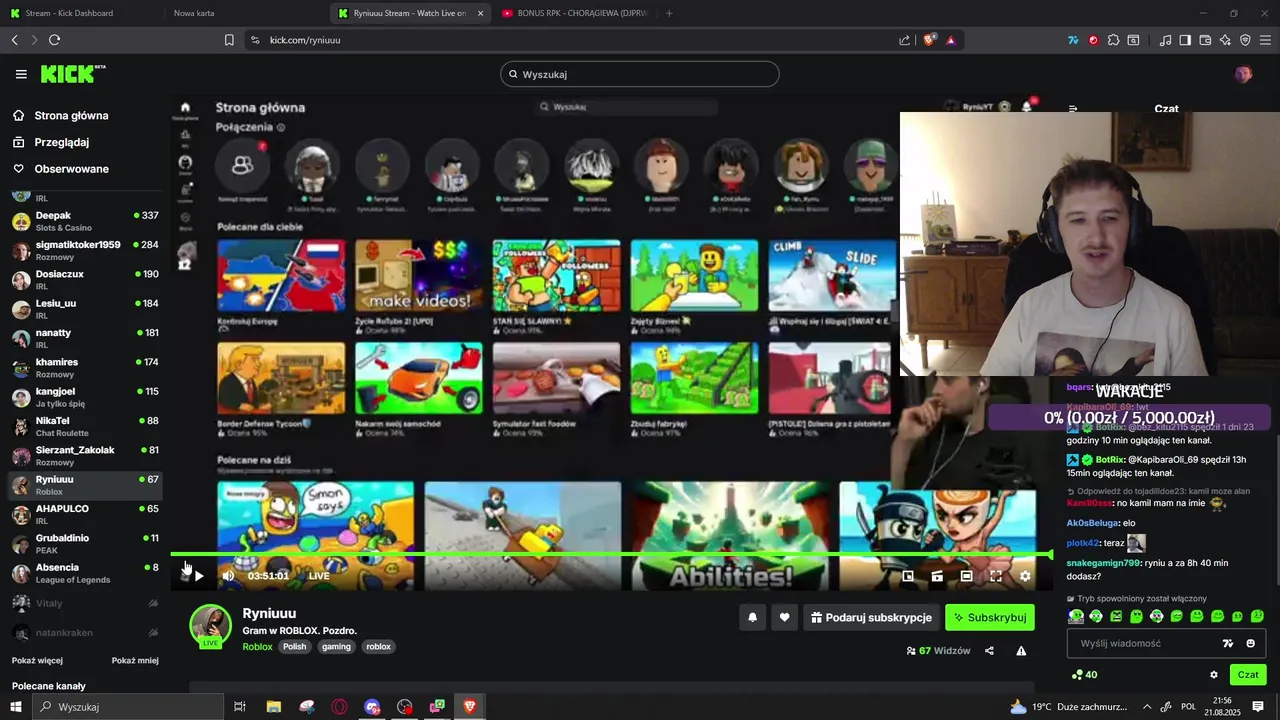This screenshot has width=1280, height=720.
Task: Open the Kick user profile avatar
Action: [x=1243, y=74]
